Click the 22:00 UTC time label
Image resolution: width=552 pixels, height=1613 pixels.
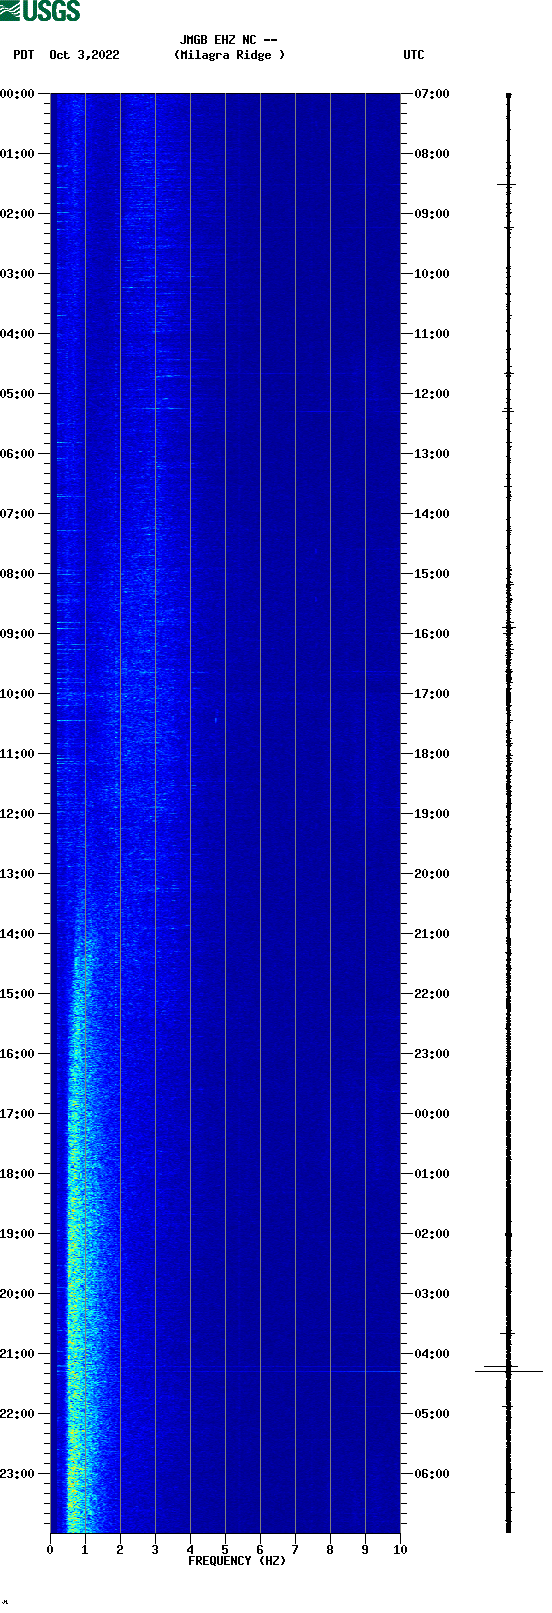432,994
